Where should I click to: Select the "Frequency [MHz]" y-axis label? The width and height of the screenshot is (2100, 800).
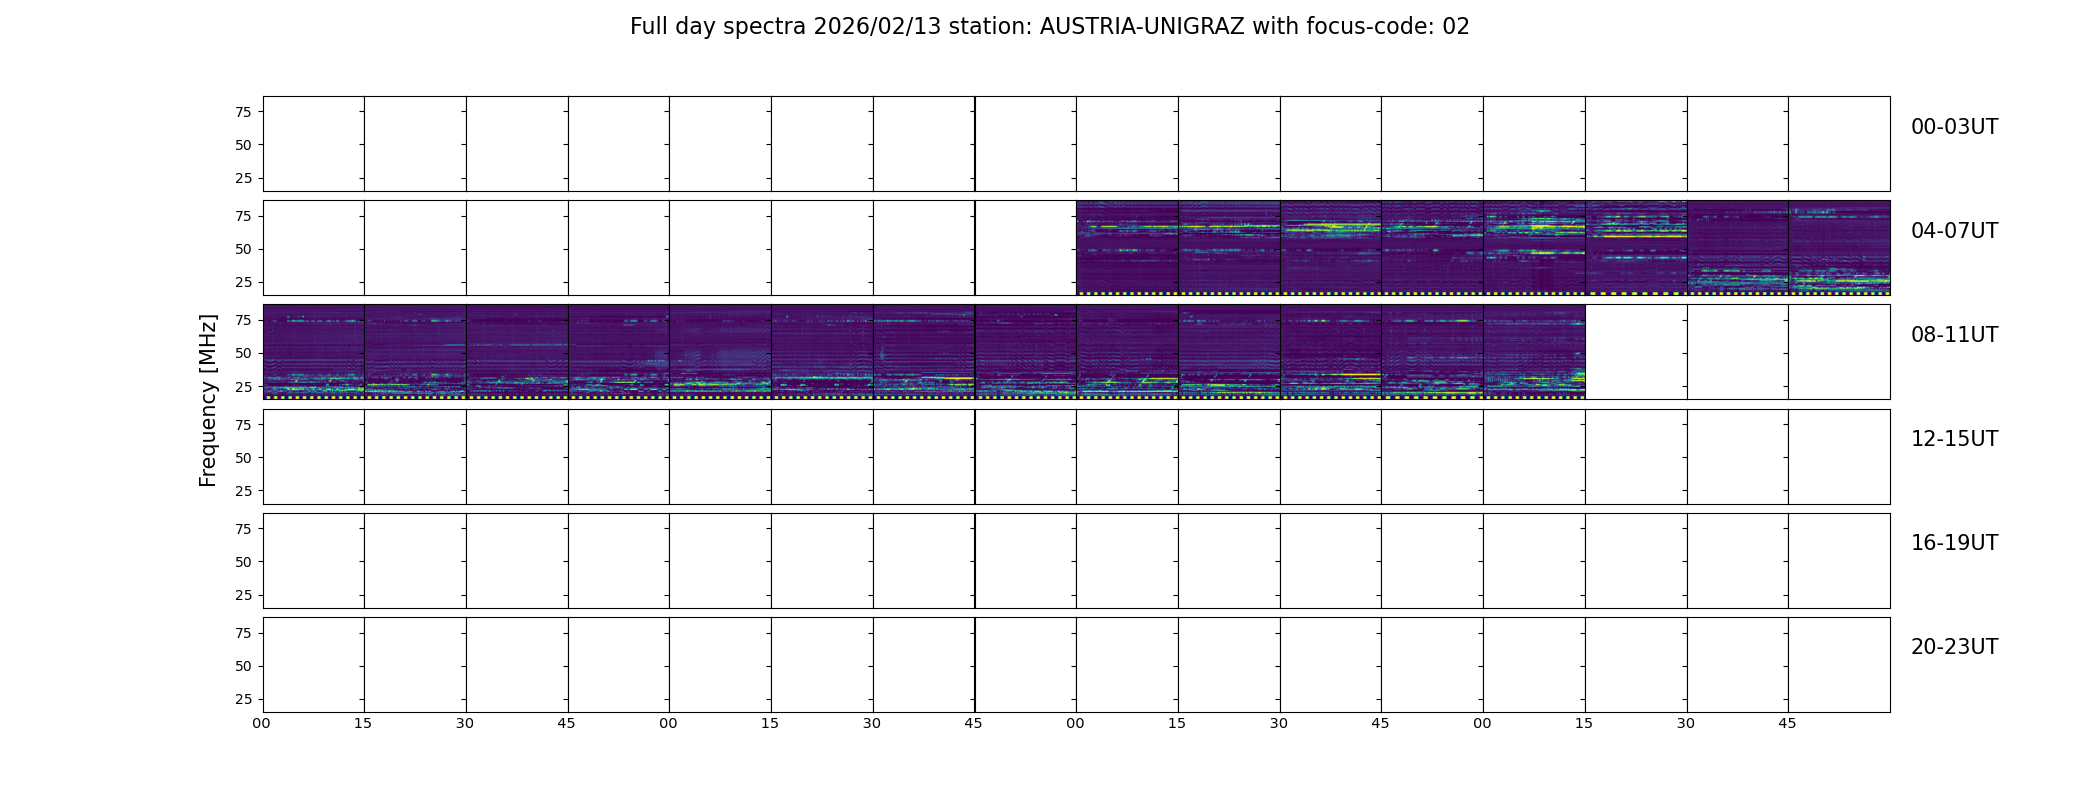pyautogui.click(x=208, y=400)
